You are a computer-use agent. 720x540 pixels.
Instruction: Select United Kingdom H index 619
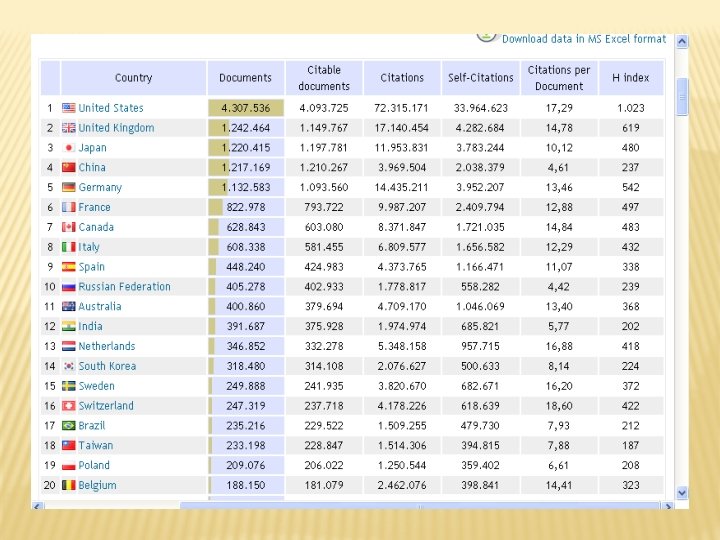point(631,128)
